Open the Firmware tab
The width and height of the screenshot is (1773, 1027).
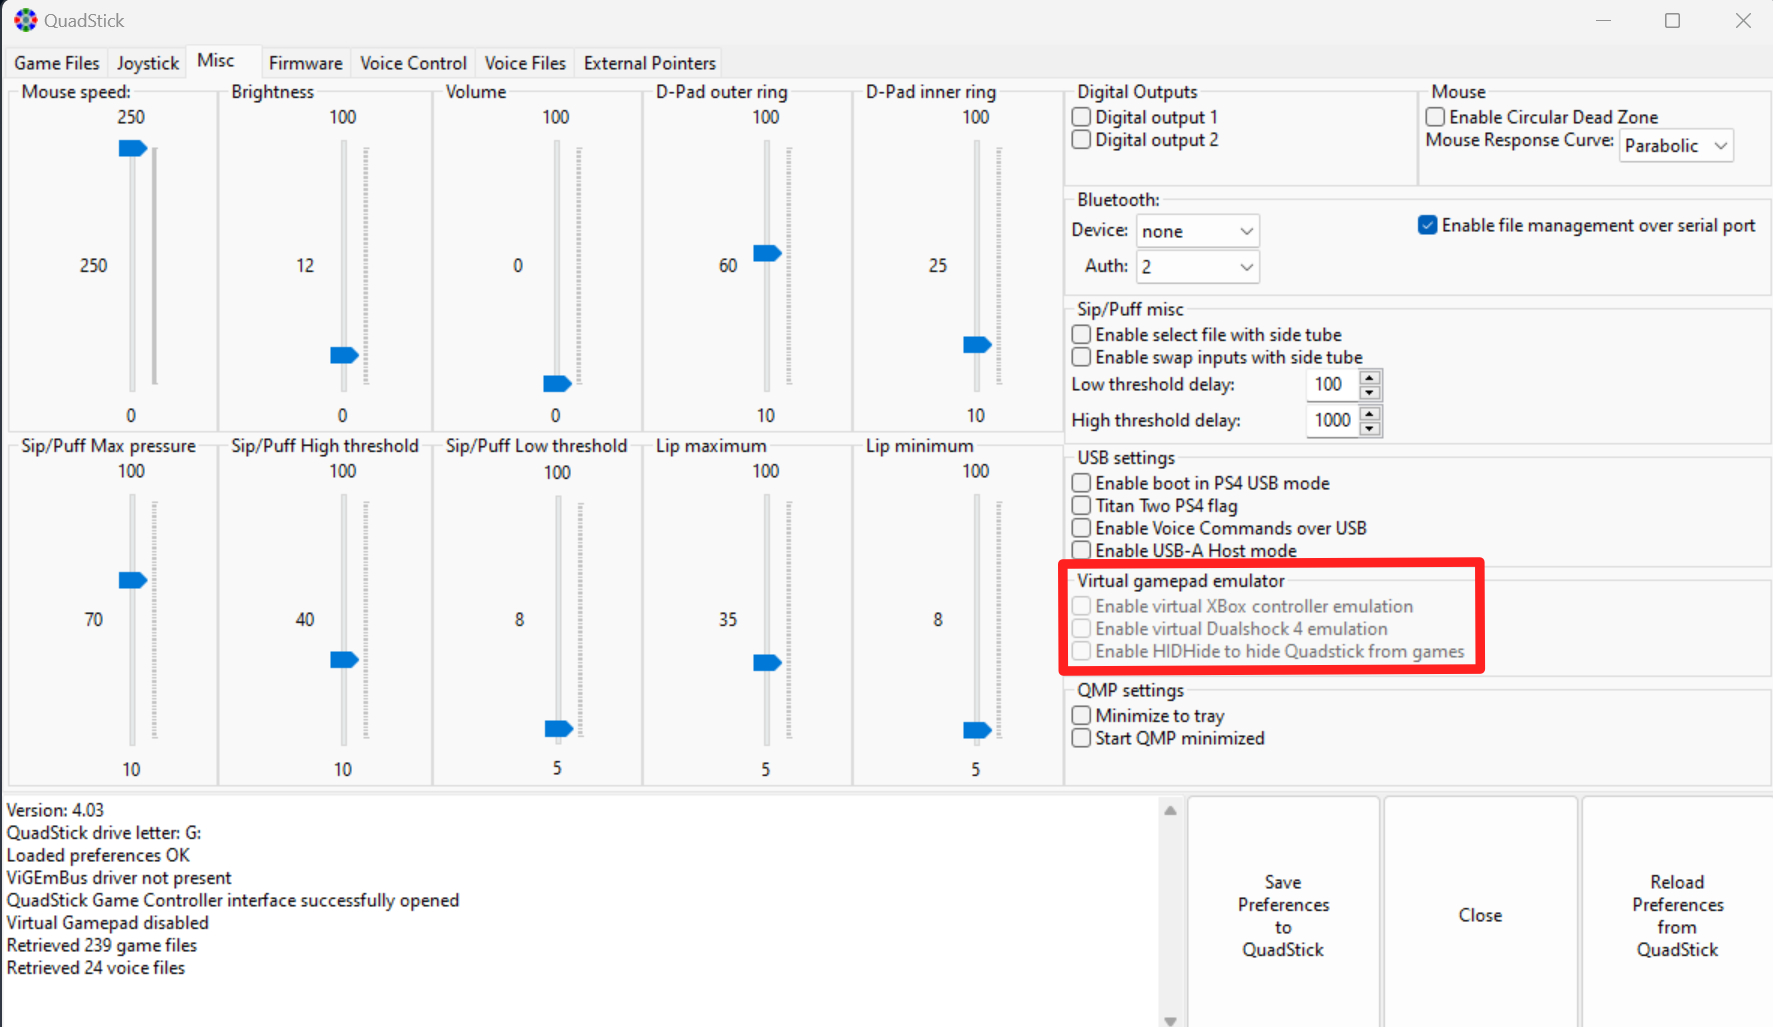pyautogui.click(x=305, y=63)
